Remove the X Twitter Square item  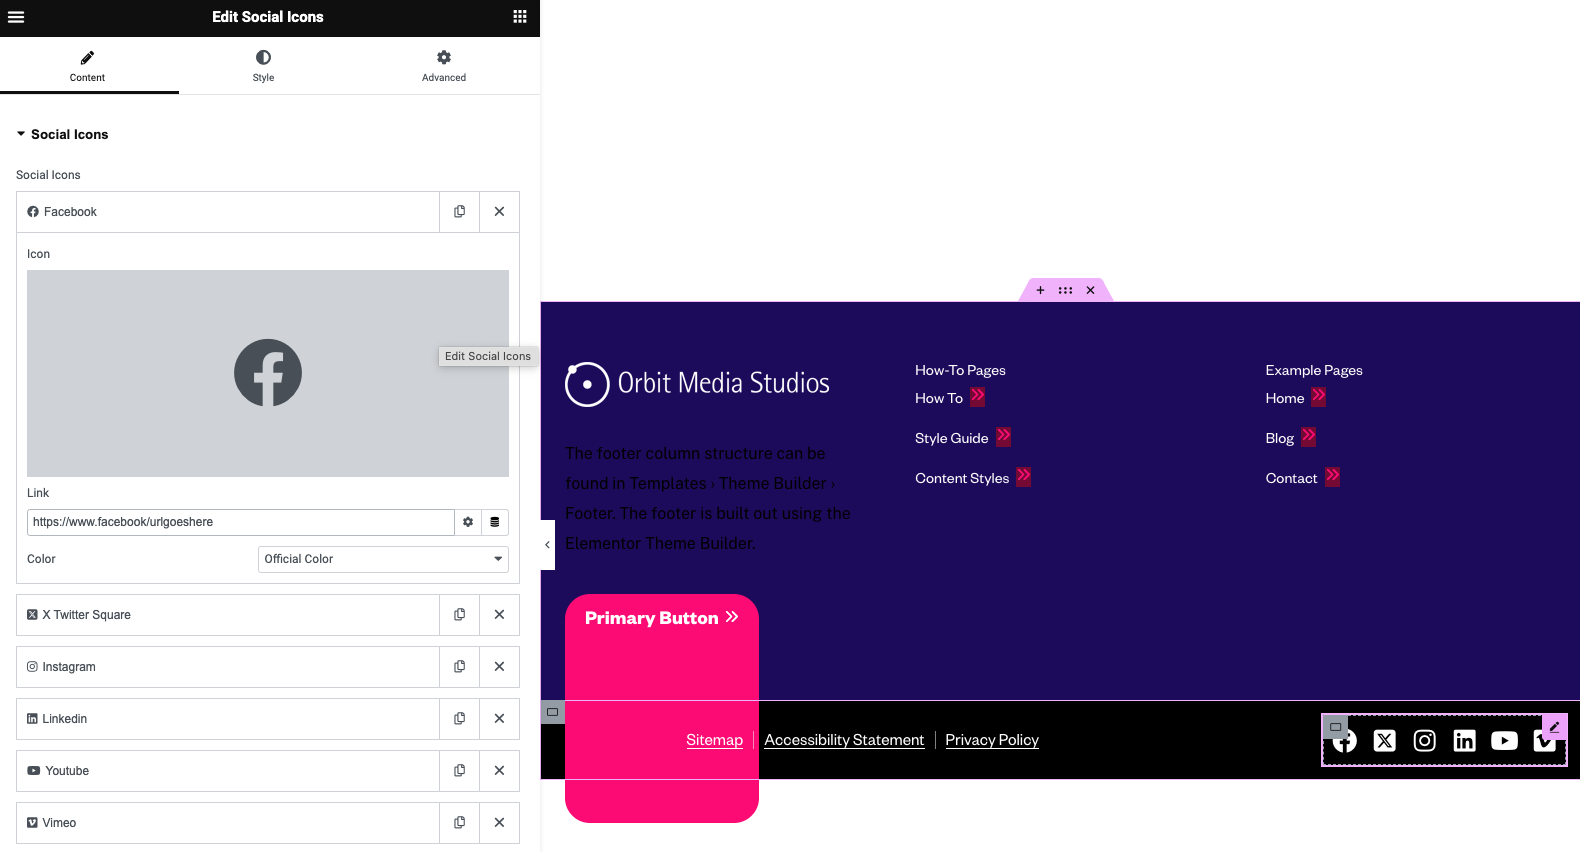(499, 615)
